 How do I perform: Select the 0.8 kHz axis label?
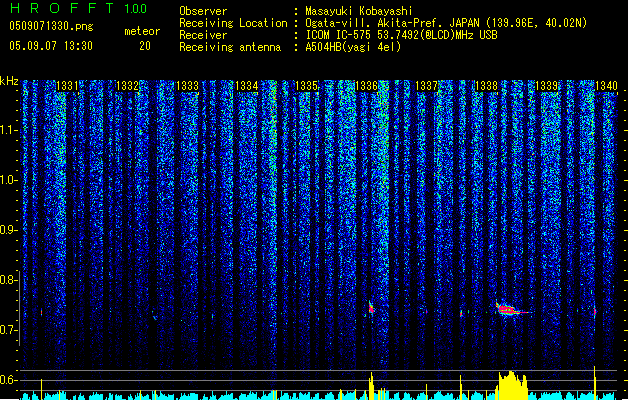coord(9,280)
